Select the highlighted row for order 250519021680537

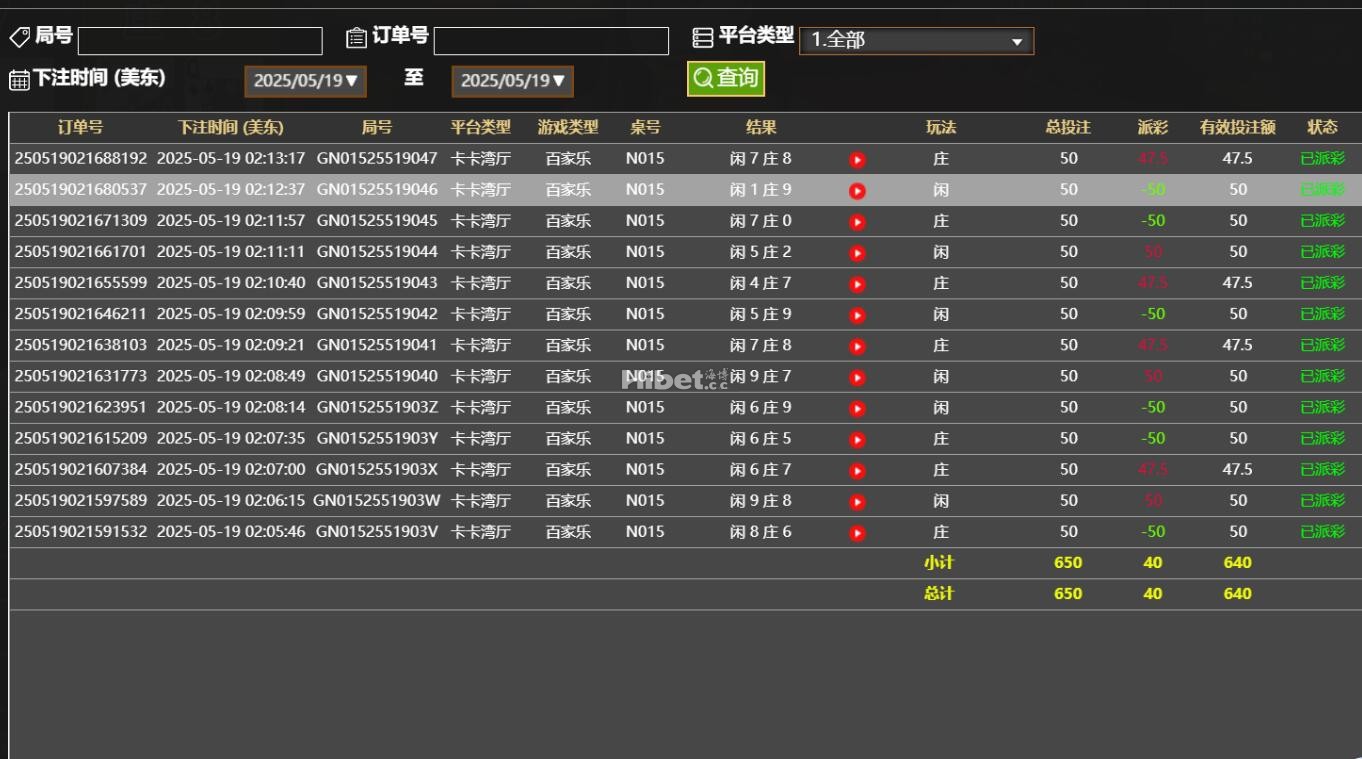coord(400,189)
